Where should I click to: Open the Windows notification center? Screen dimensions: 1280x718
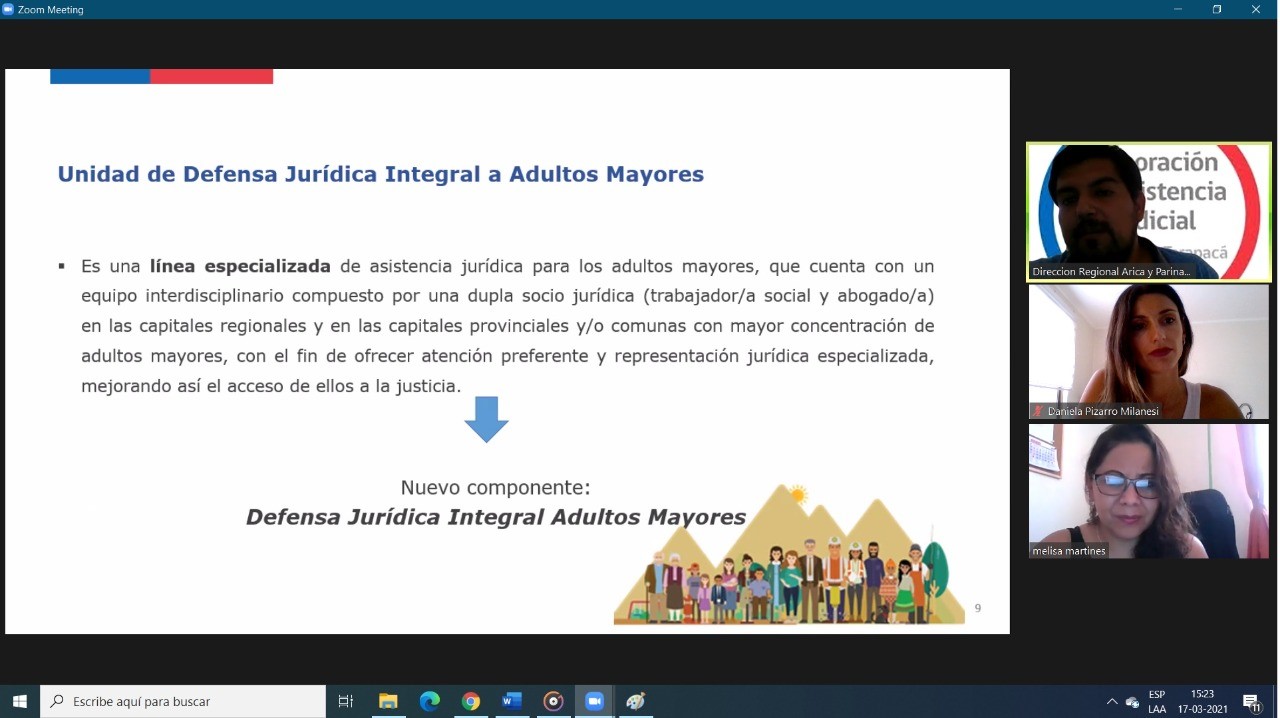coord(1251,701)
